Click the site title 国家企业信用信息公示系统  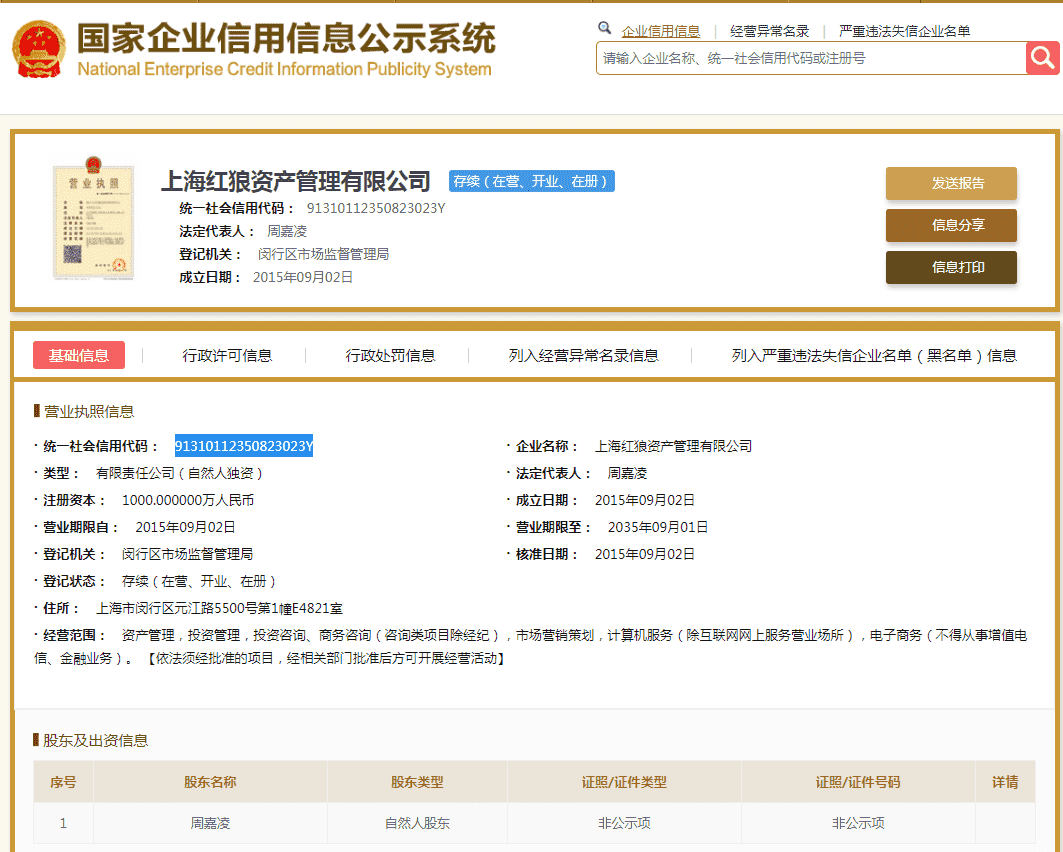[286, 38]
